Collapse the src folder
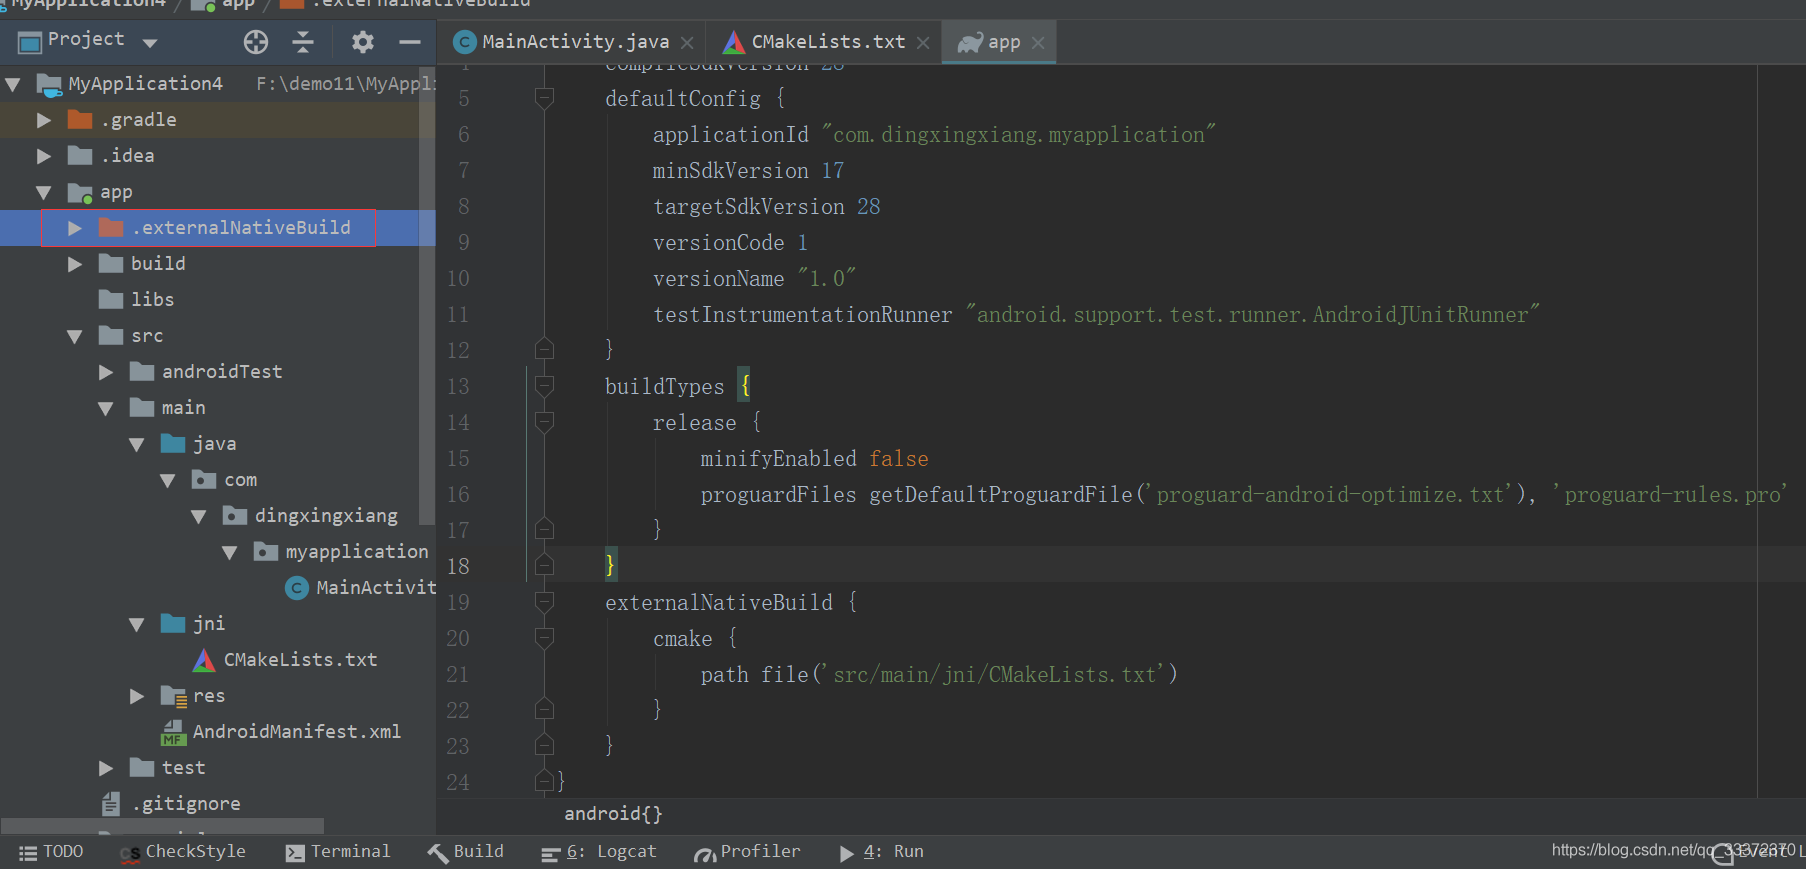Image resolution: width=1806 pixels, height=869 pixels. 75,336
